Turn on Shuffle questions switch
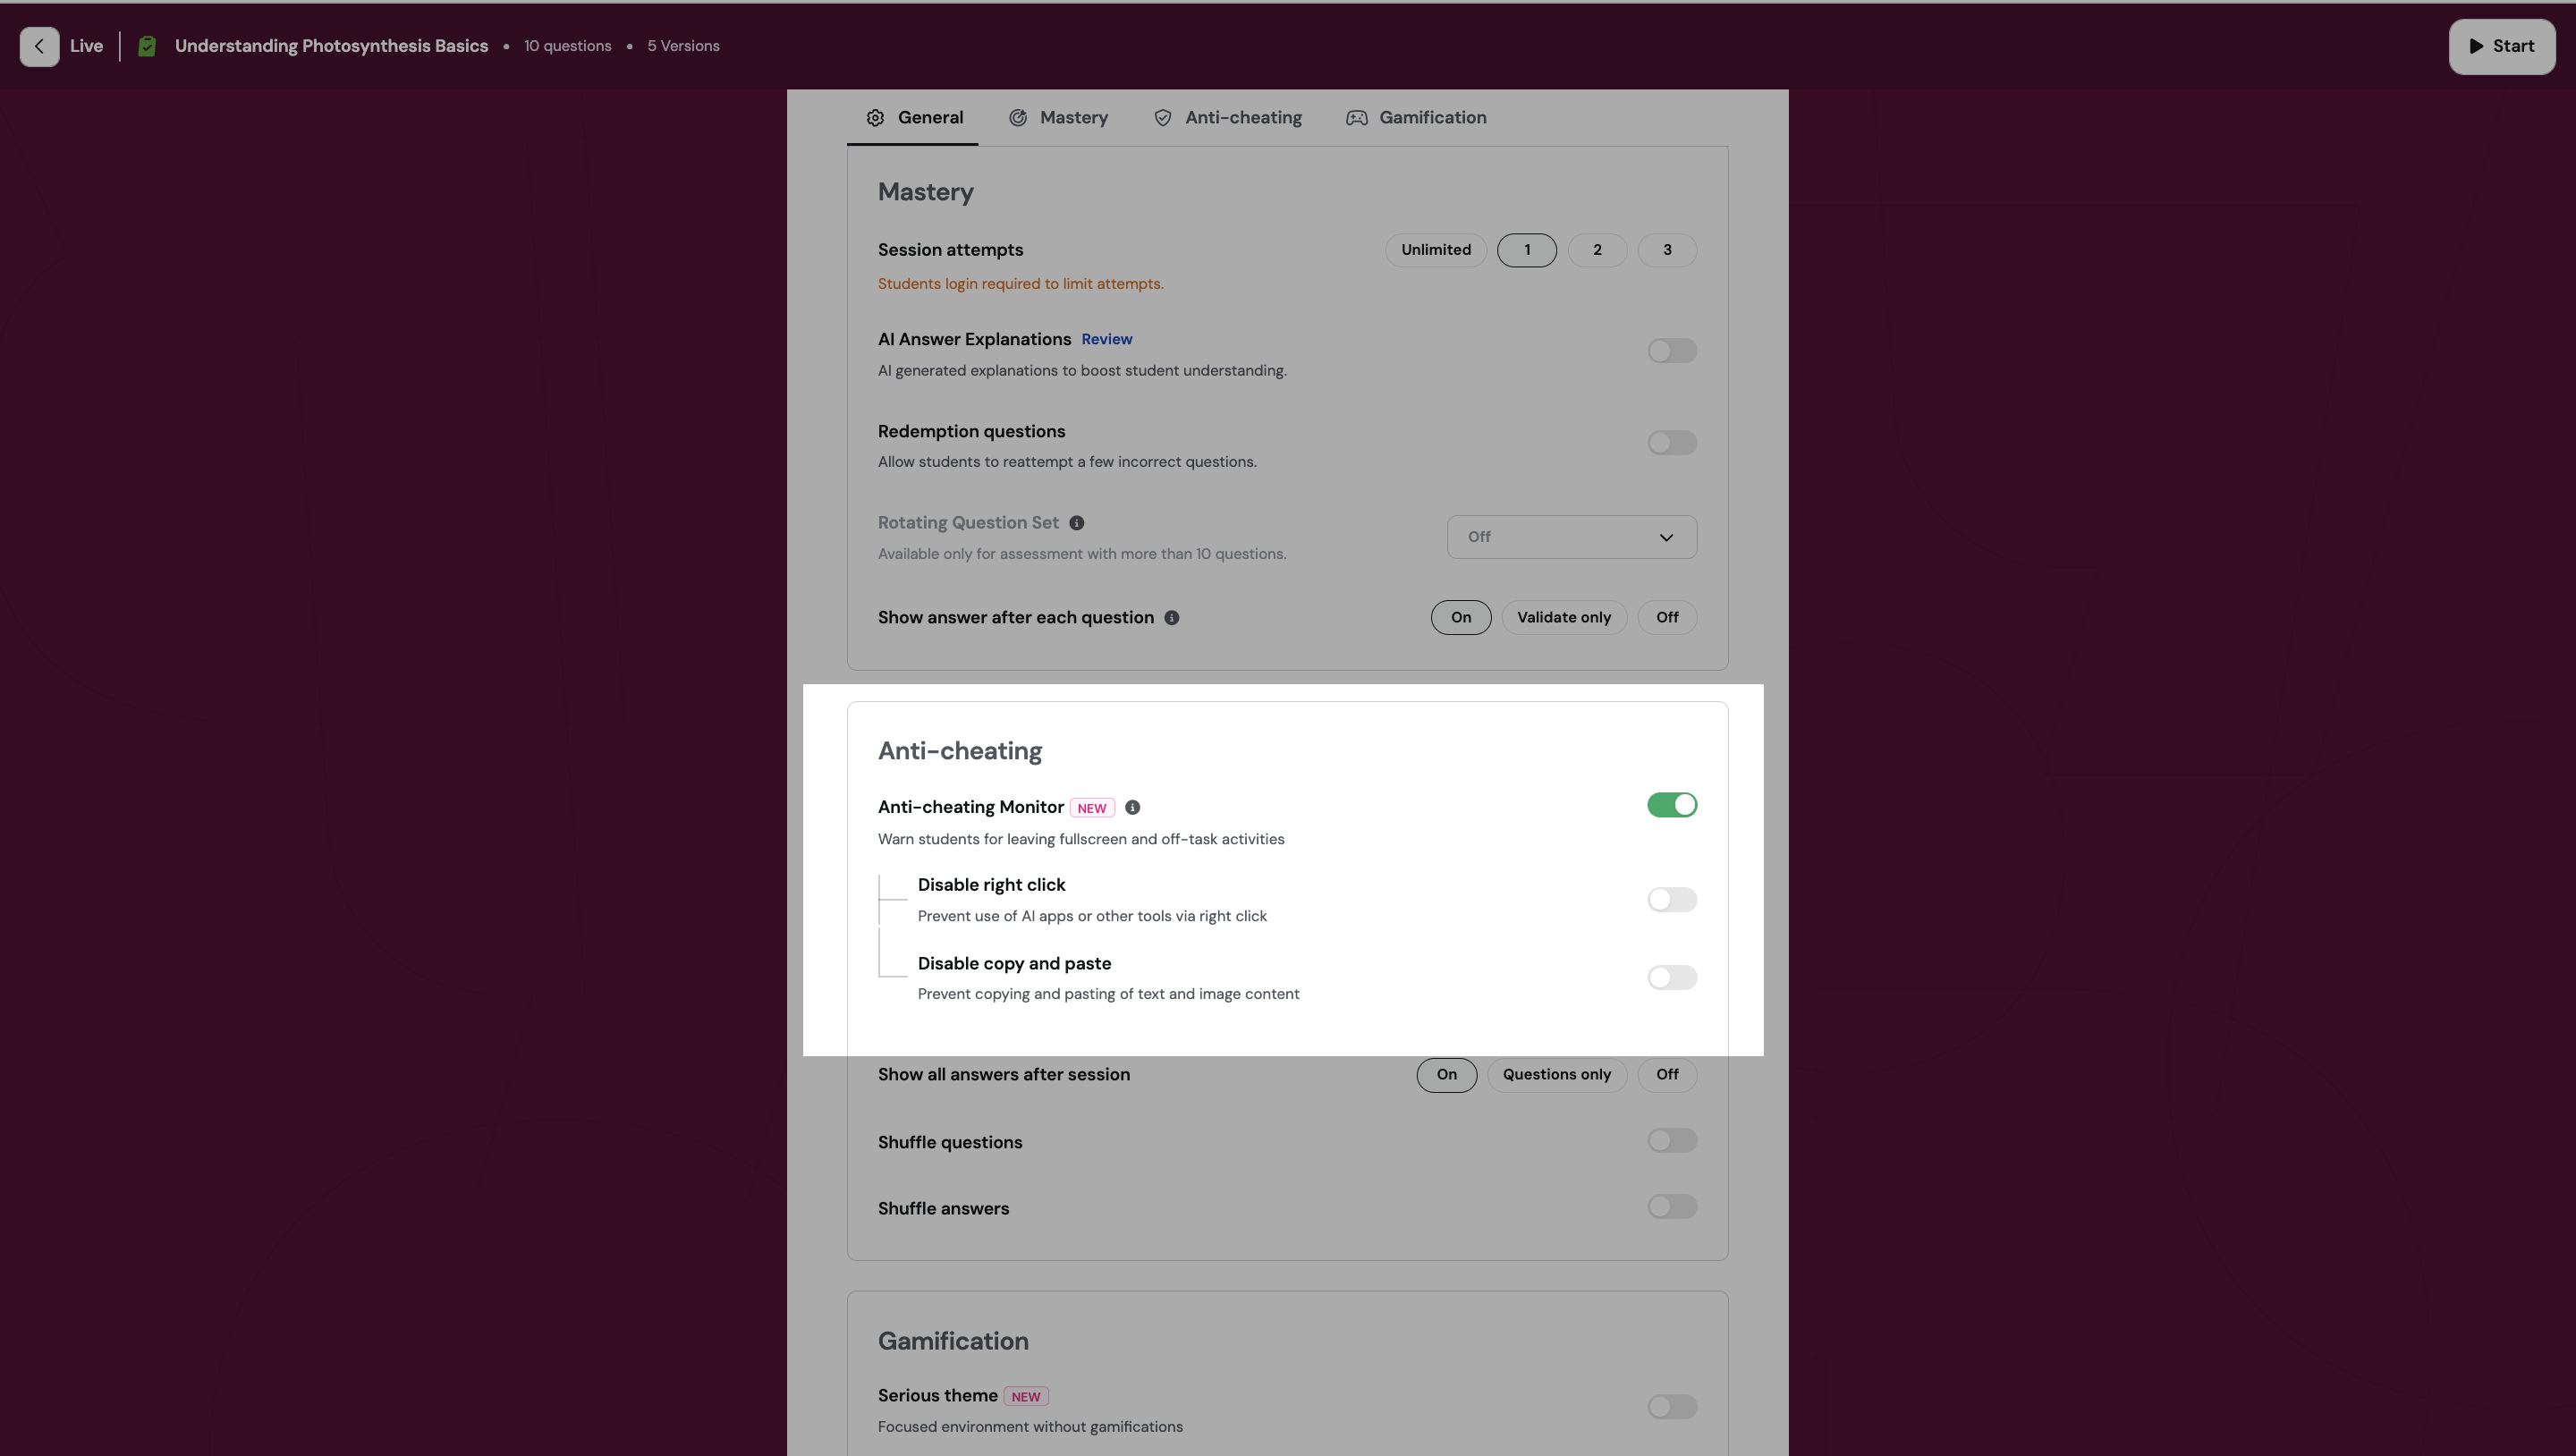This screenshot has width=2576, height=1456. coord(1671,1141)
